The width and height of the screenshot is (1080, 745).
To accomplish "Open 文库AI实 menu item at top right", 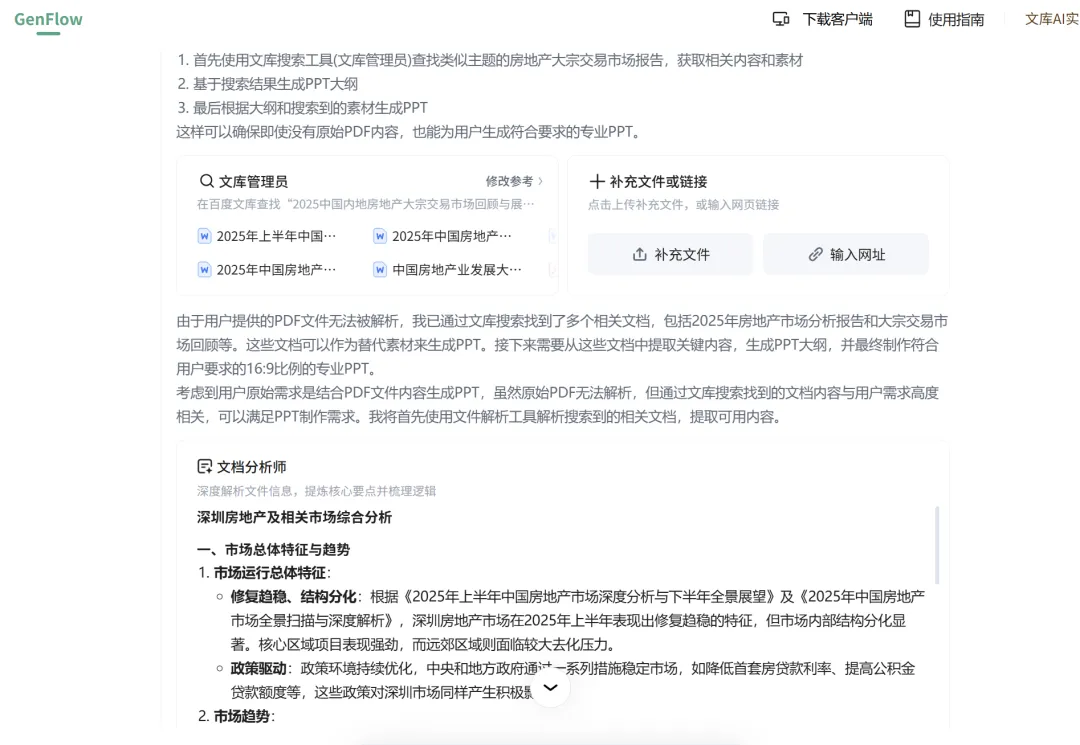I will point(1052,19).
